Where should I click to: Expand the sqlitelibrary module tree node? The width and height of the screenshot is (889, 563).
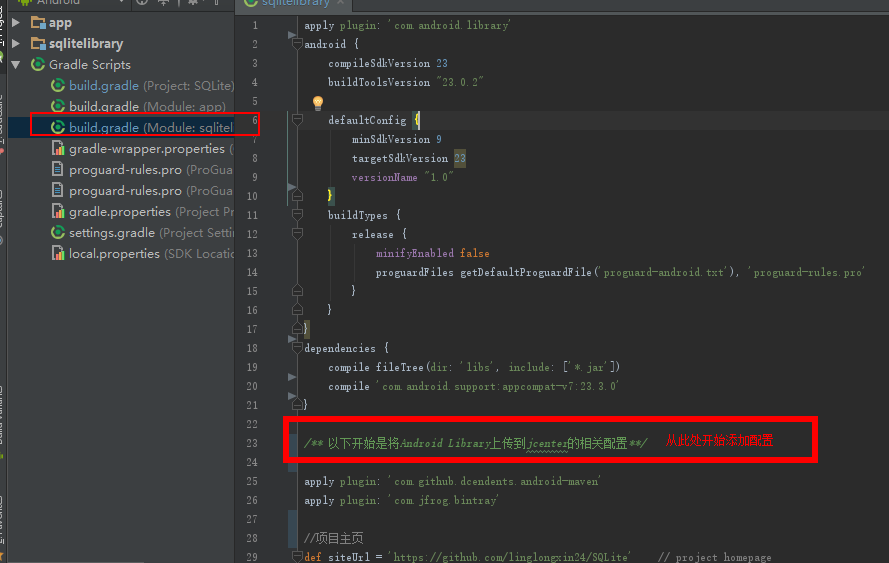tap(16, 44)
